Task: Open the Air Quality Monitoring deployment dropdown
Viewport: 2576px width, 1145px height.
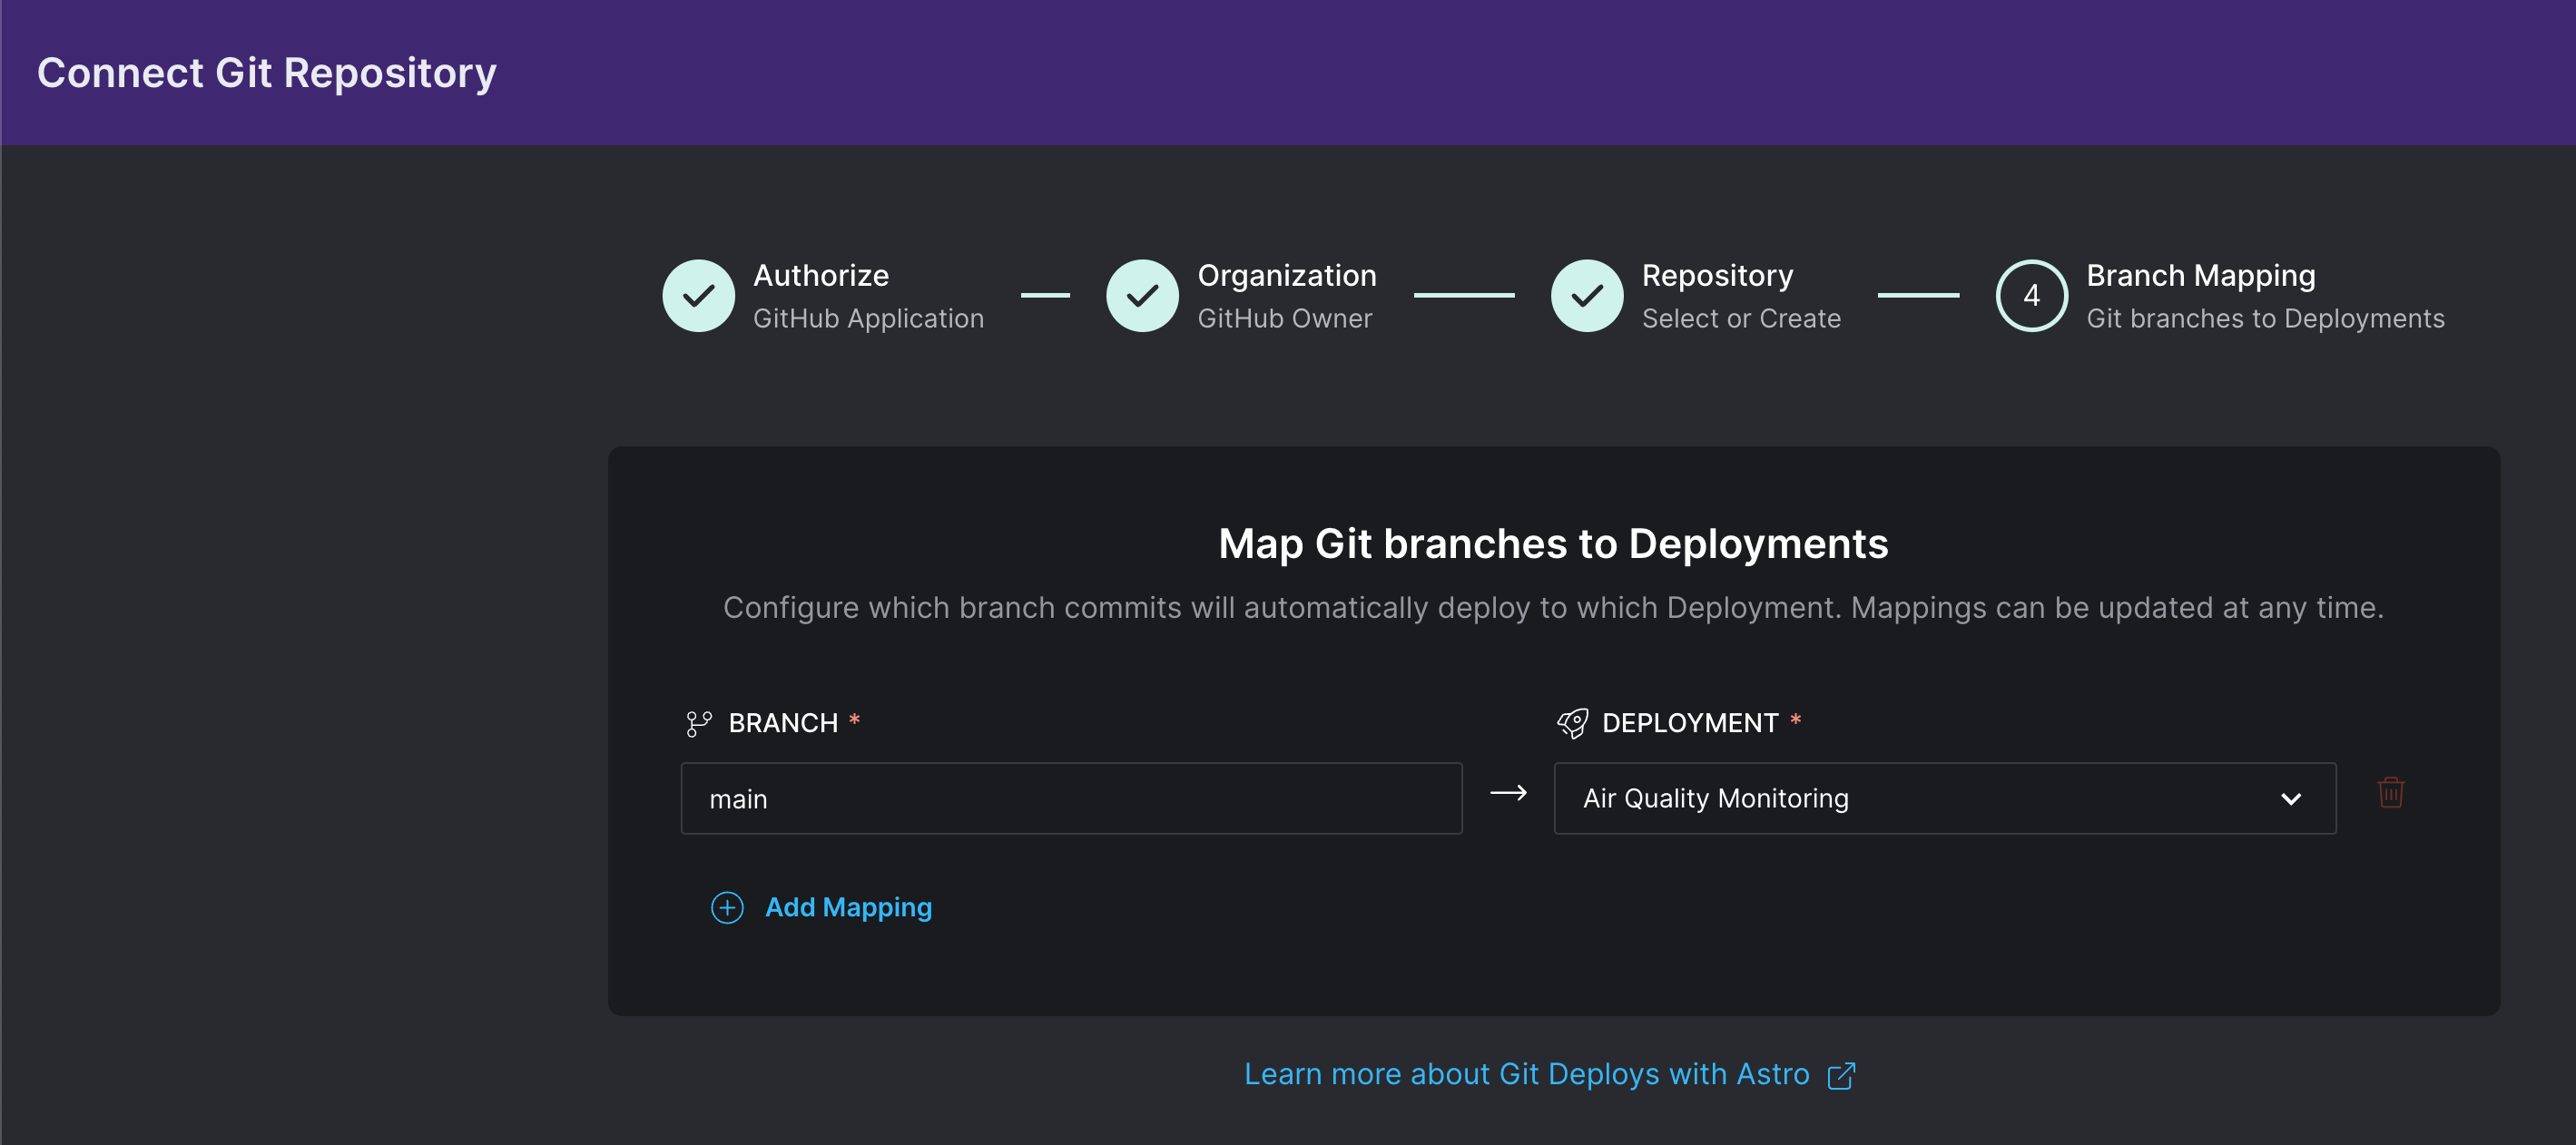Action: pyautogui.click(x=1944, y=798)
